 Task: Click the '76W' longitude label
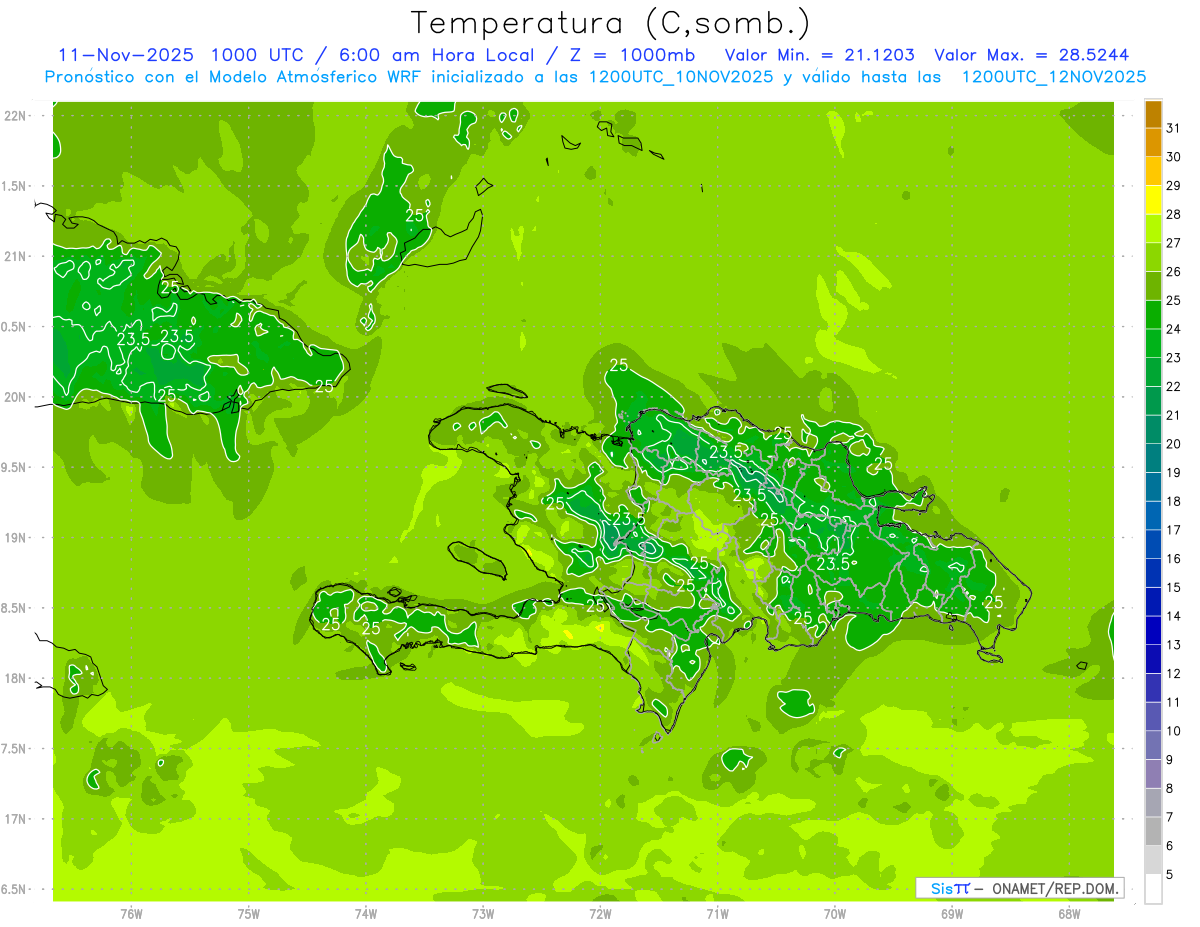coord(131,914)
